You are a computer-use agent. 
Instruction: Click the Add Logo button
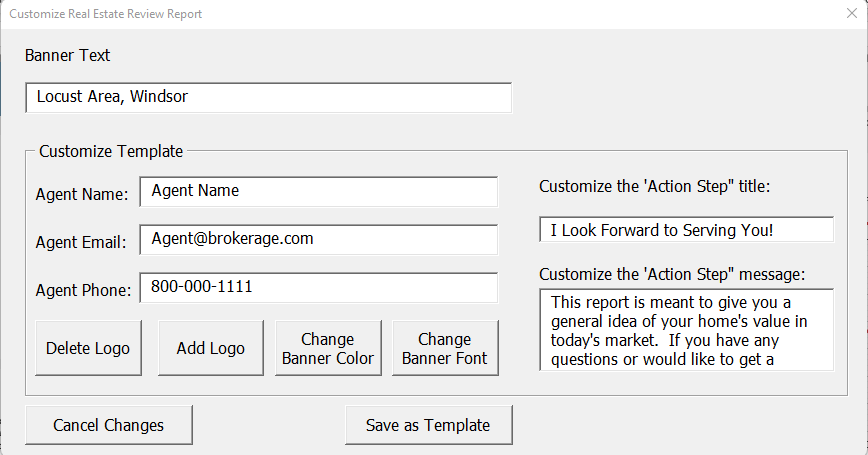210,348
